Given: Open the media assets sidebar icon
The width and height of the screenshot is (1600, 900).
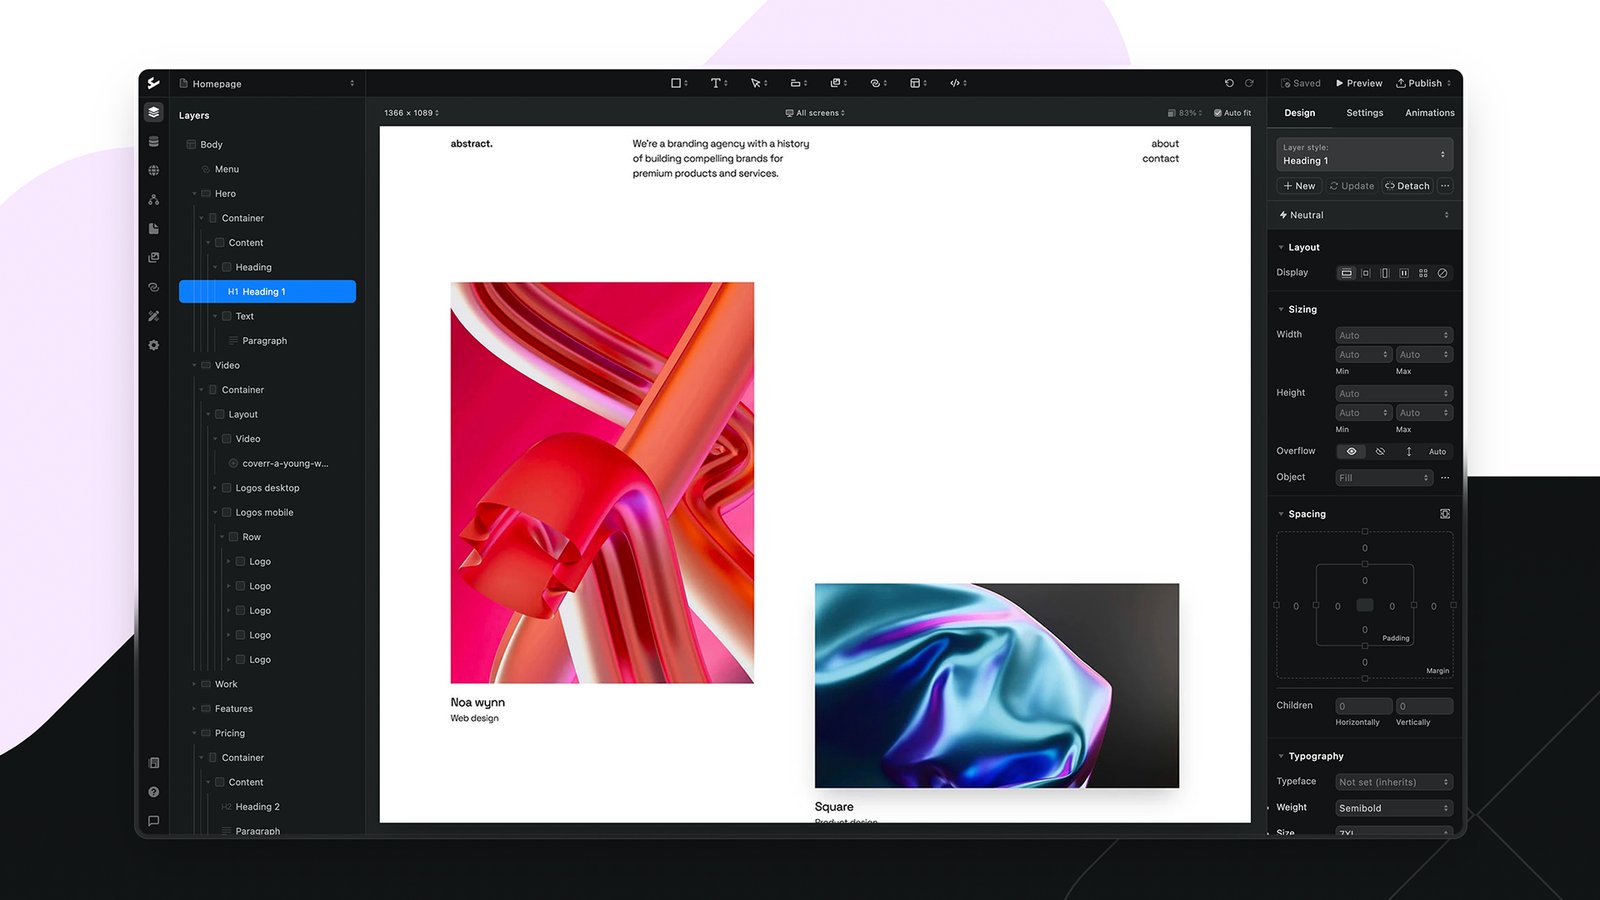Looking at the screenshot, I should click(x=153, y=257).
